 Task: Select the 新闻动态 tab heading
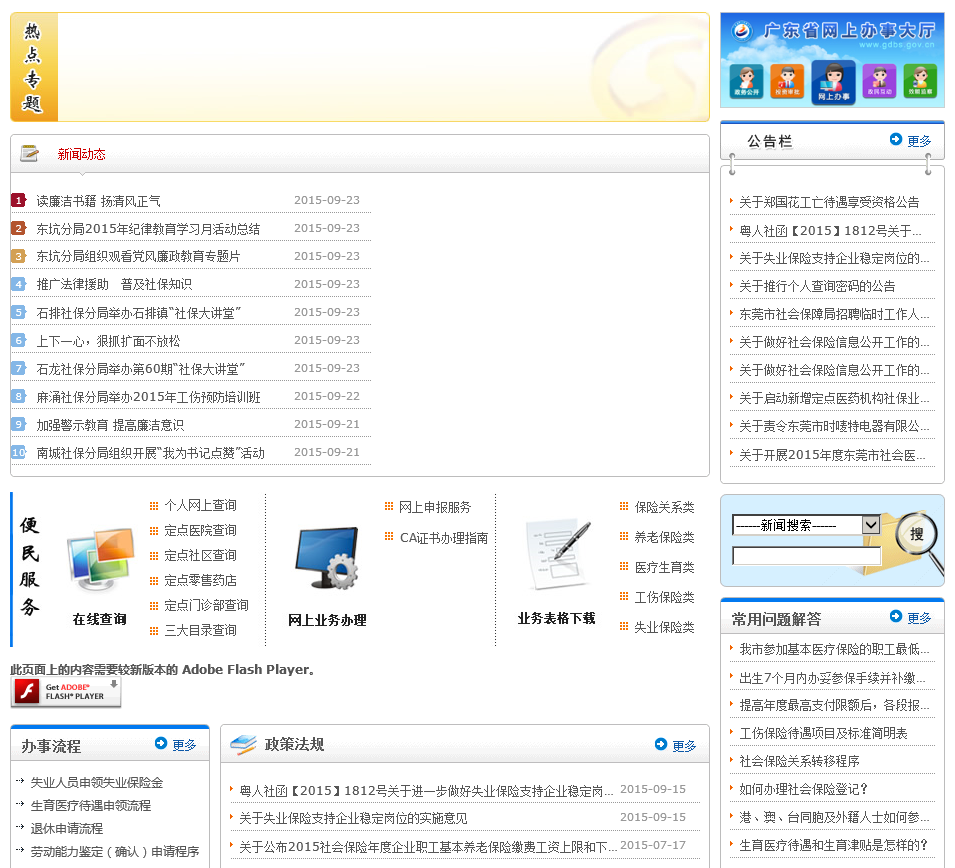click(x=82, y=154)
